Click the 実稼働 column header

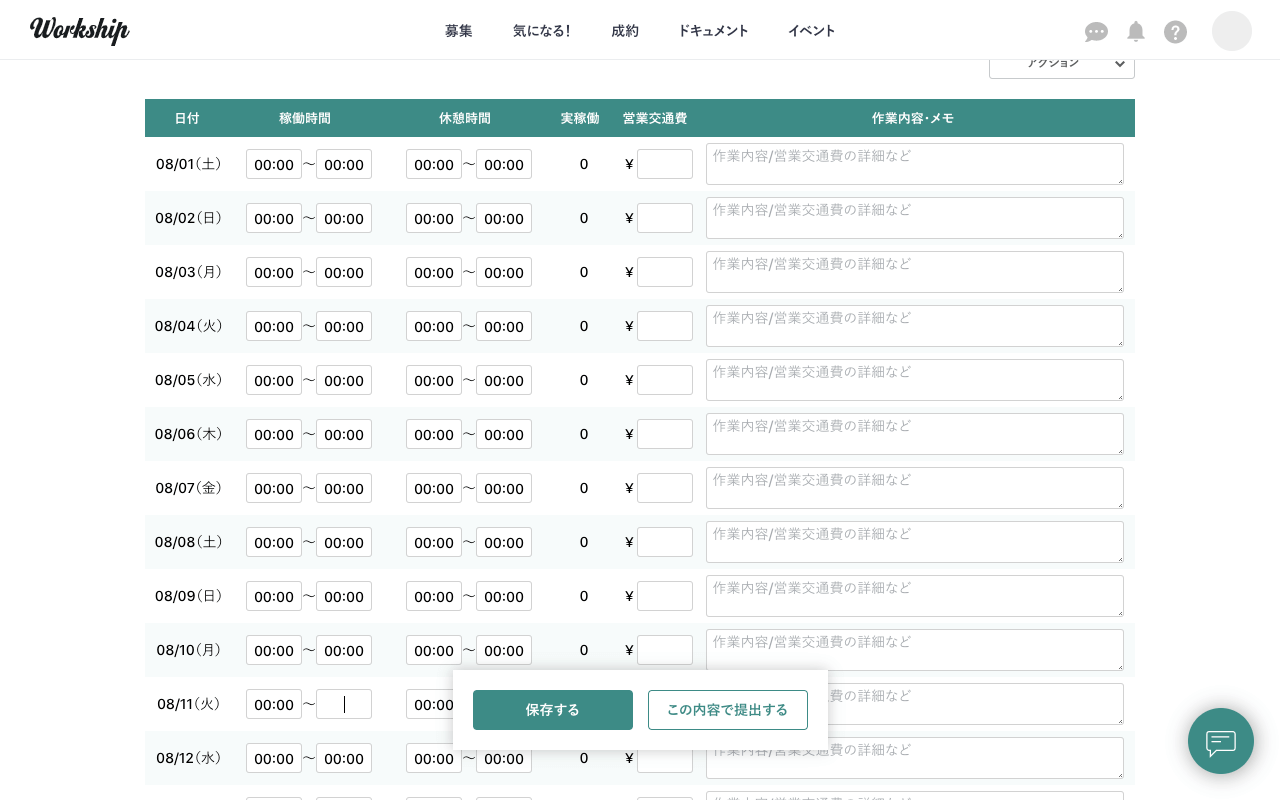(x=580, y=118)
